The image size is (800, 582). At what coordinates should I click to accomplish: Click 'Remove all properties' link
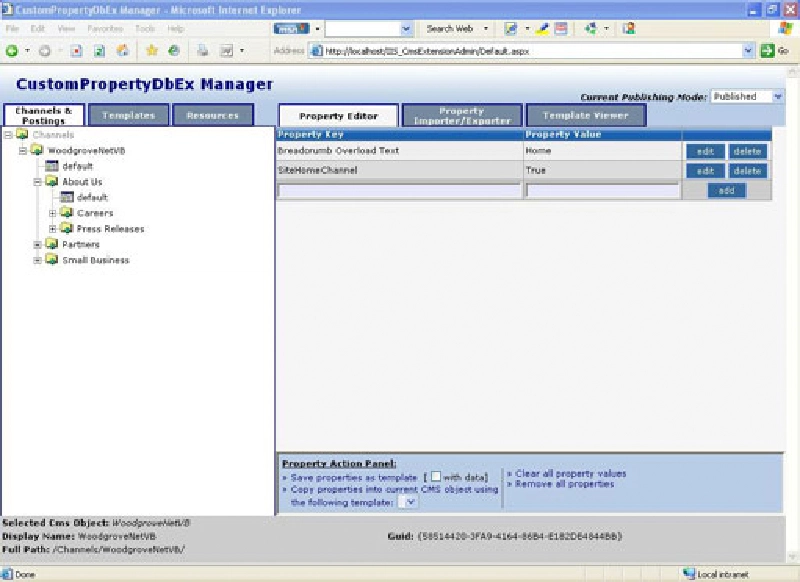564,484
